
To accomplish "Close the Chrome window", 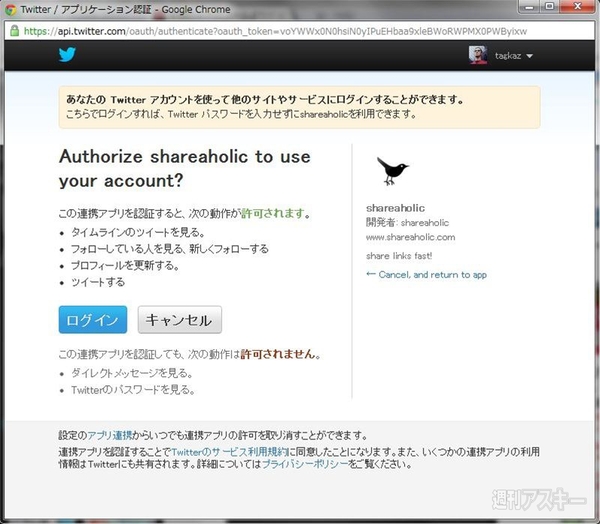I will 578,7.
